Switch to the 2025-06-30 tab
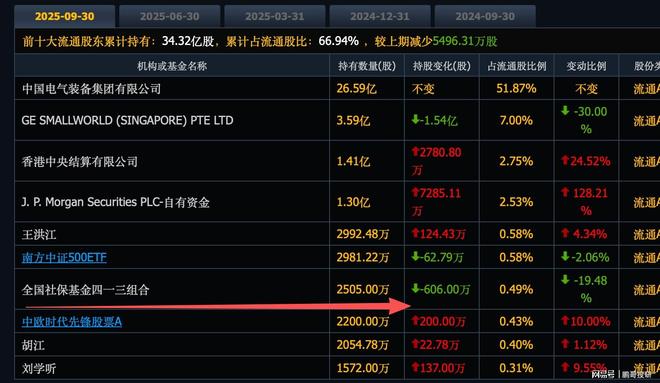The height and width of the screenshot is (383, 660). click(170, 16)
